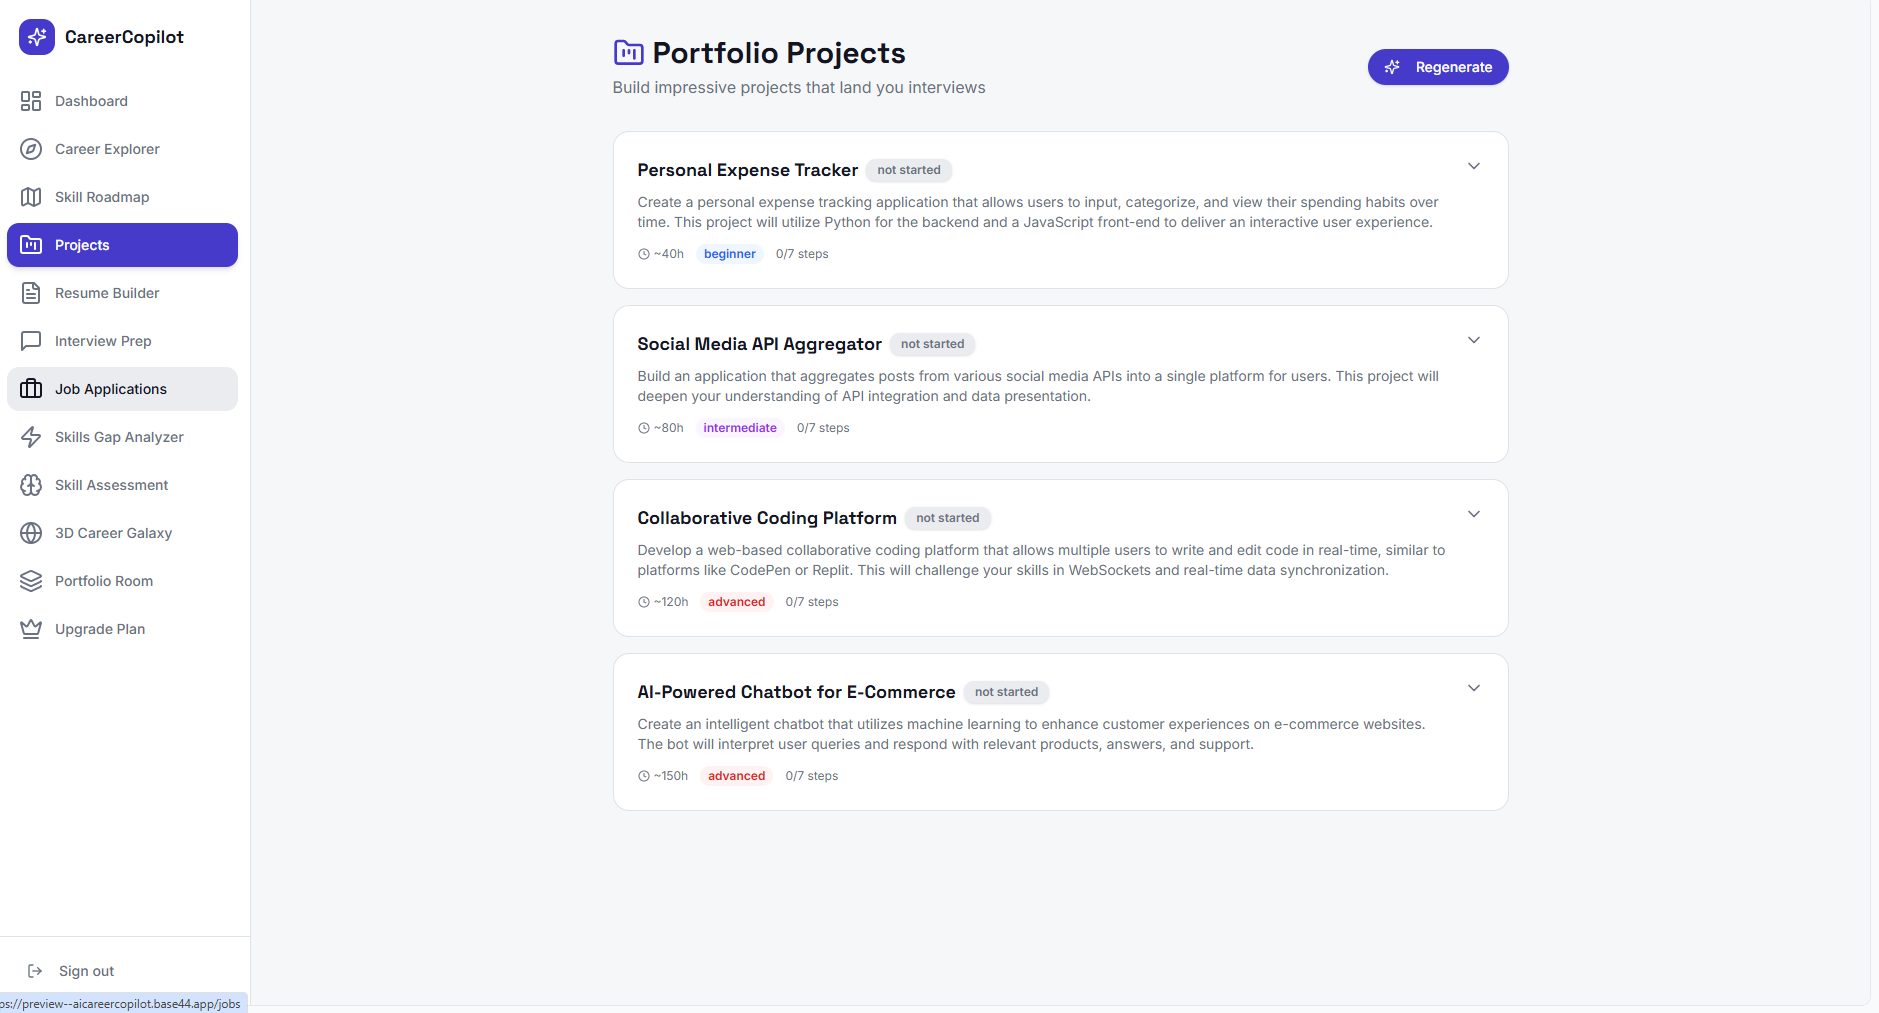This screenshot has width=1879, height=1013.
Task: Click the Regenerate button
Action: [1437, 67]
